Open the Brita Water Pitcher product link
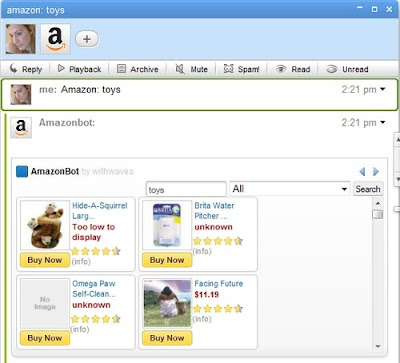400x363 pixels. [x=214, y=211]
